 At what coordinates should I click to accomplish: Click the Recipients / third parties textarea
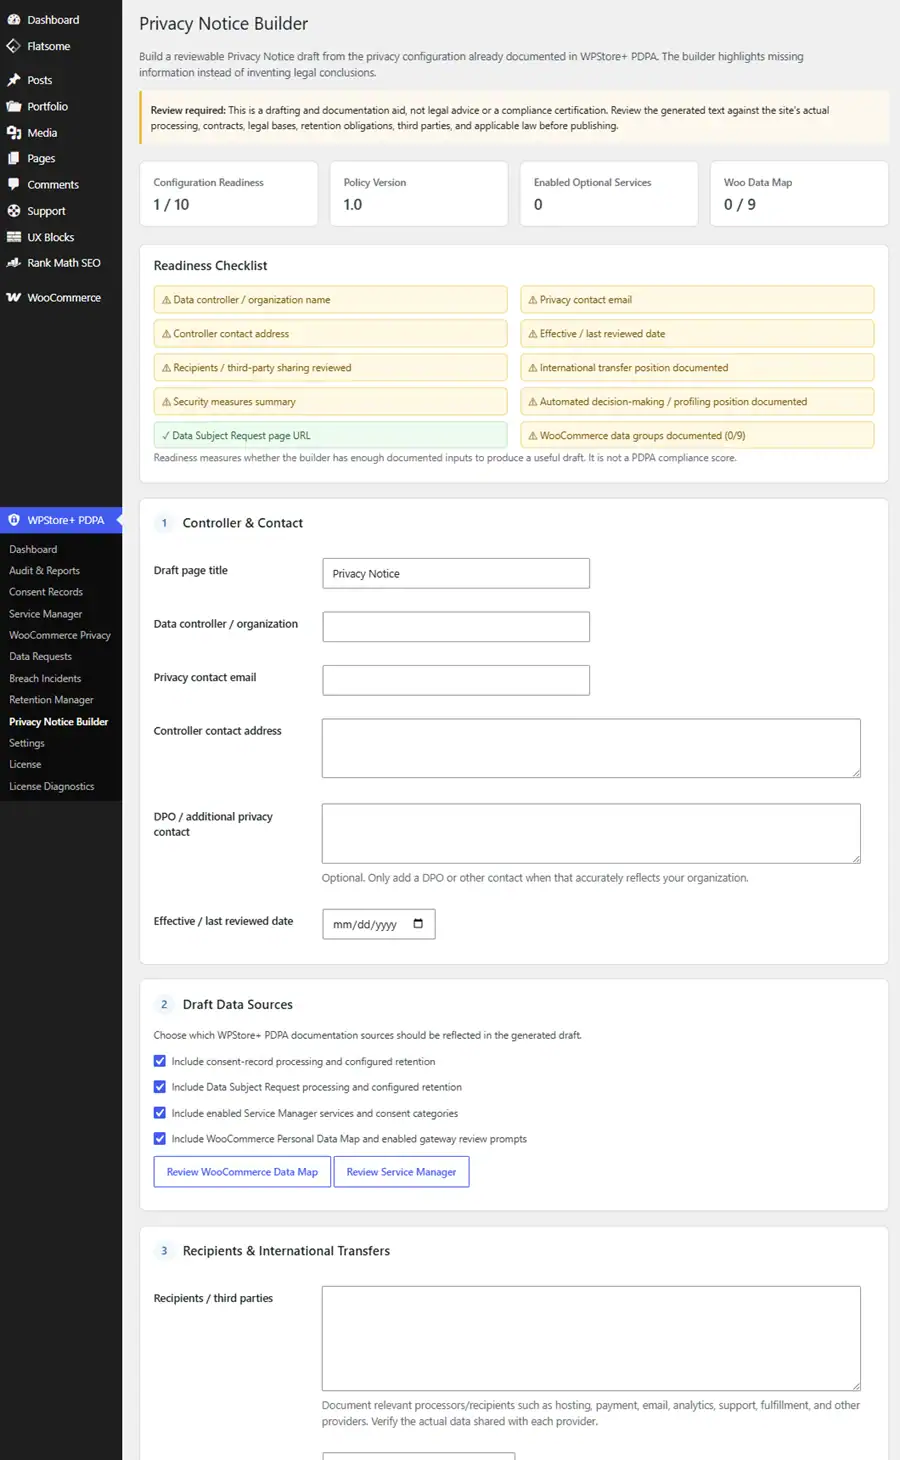point(591,1338)
